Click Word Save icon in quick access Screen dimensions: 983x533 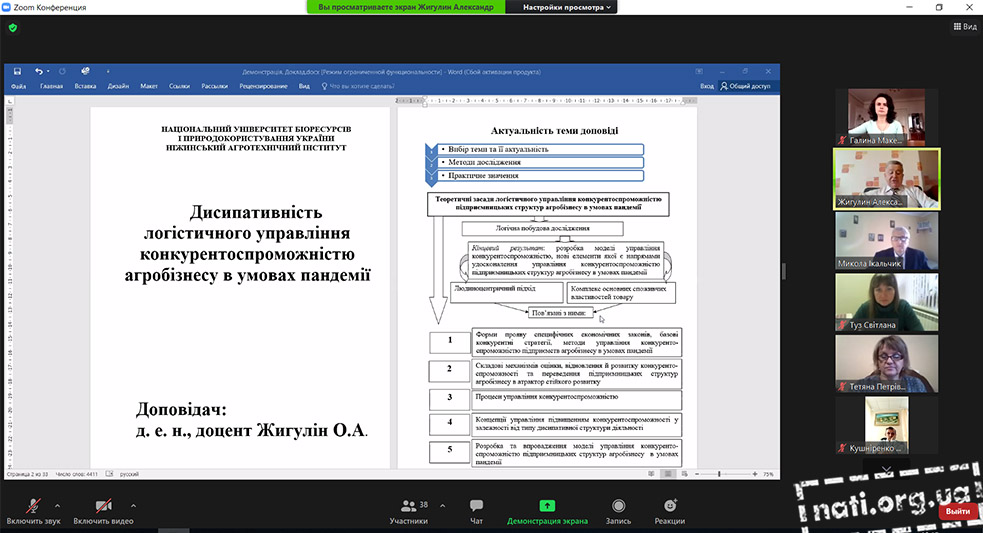pyautogui.click(x=18, y=71)
